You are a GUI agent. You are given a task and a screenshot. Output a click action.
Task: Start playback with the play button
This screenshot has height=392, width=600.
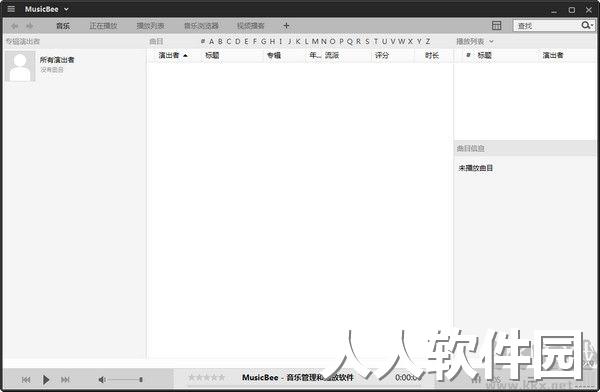click(46, 380)
